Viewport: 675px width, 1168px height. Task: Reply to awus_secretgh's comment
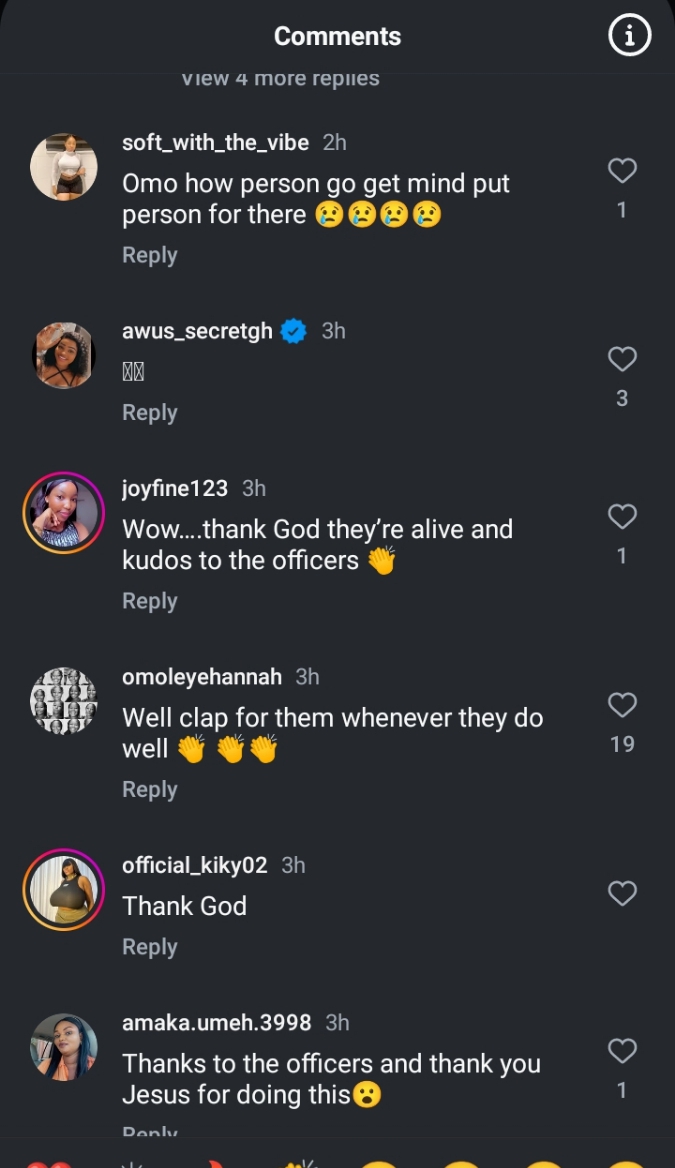coord(149,412)
